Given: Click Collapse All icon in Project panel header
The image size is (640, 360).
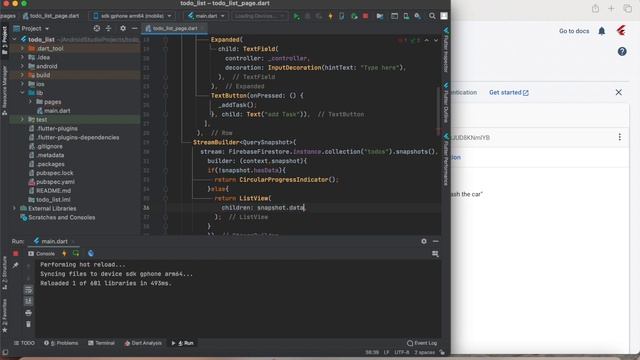Looking at the screenshot, I should click(109, 29).
